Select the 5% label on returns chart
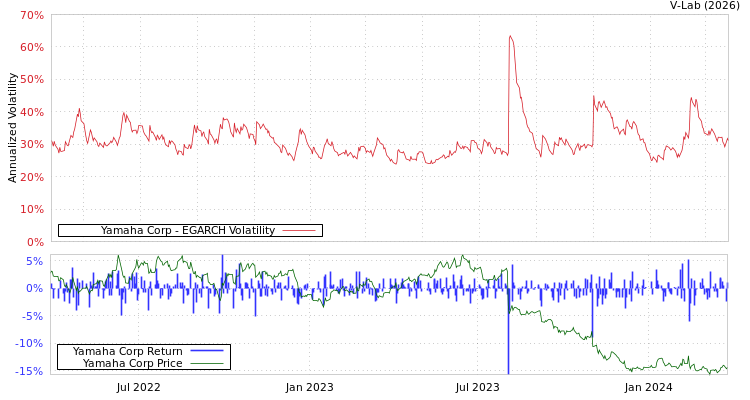750x400 pixels. pos(35,262)
